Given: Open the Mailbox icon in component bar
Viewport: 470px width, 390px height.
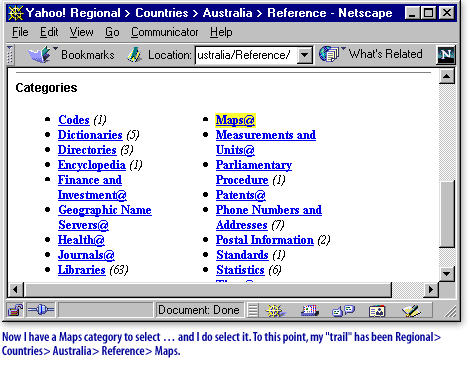Looking at the screenshot, I should tap(310, 311).
